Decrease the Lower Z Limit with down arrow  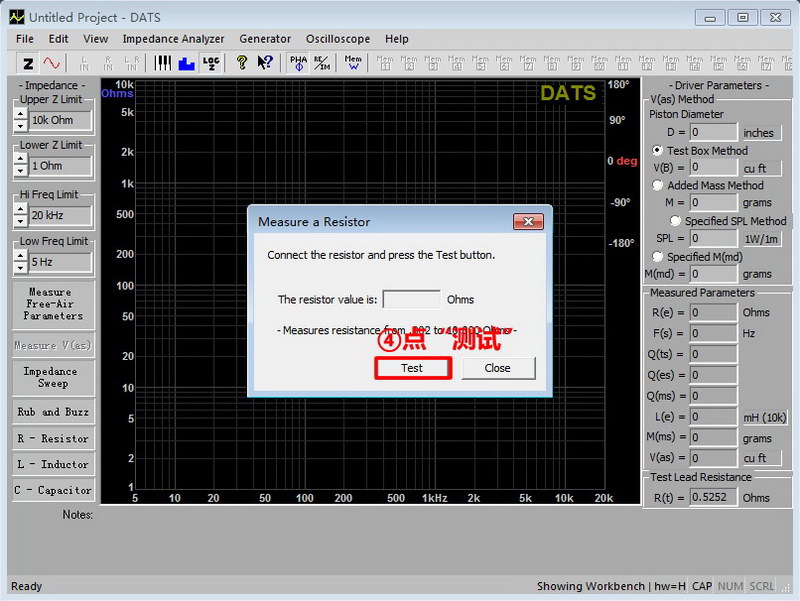(20, 172)
